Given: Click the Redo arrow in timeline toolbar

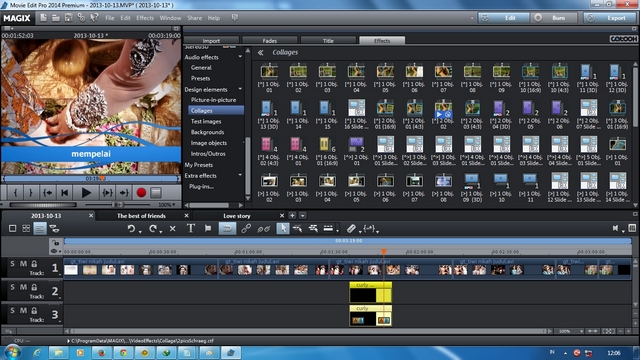Looking at the screenshot, I should pos(153,229).
